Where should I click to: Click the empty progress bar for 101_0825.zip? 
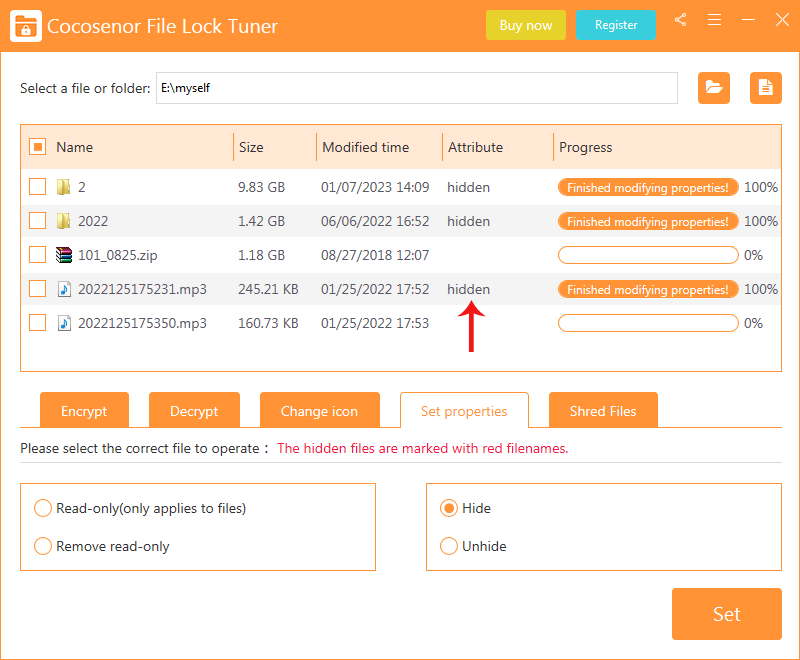pyautogui.click(x=648, y=255)
